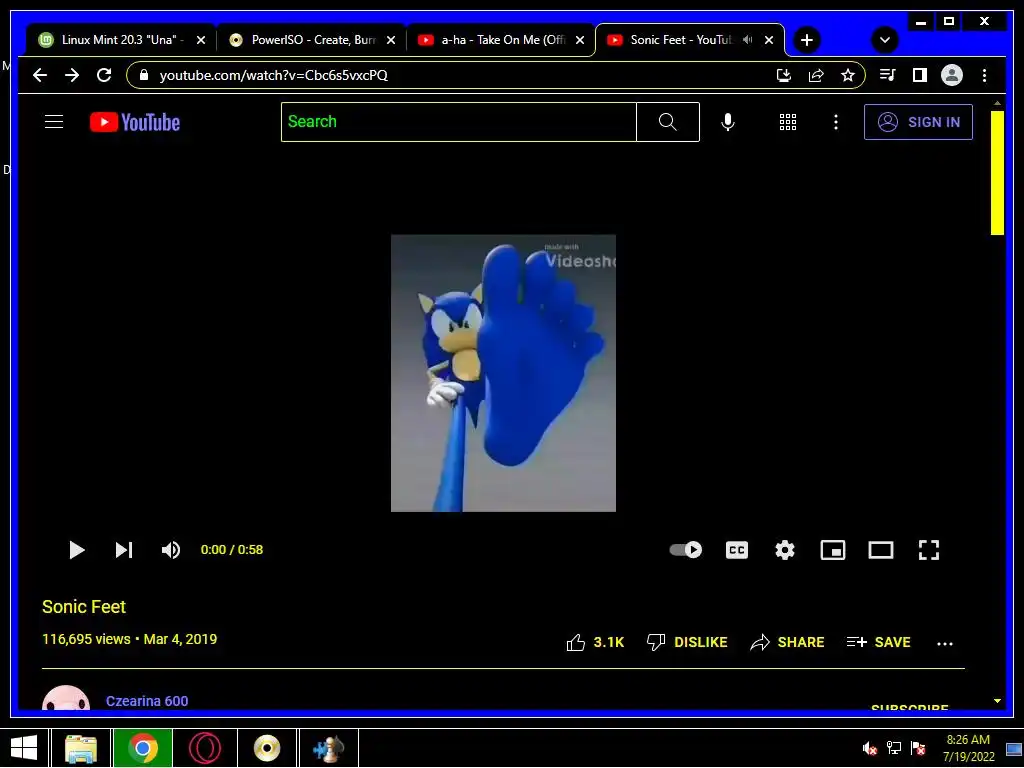Screen dimensions: 1024x768
Task: Click the Sonic Feet video title
Action: tap(84, 607)
